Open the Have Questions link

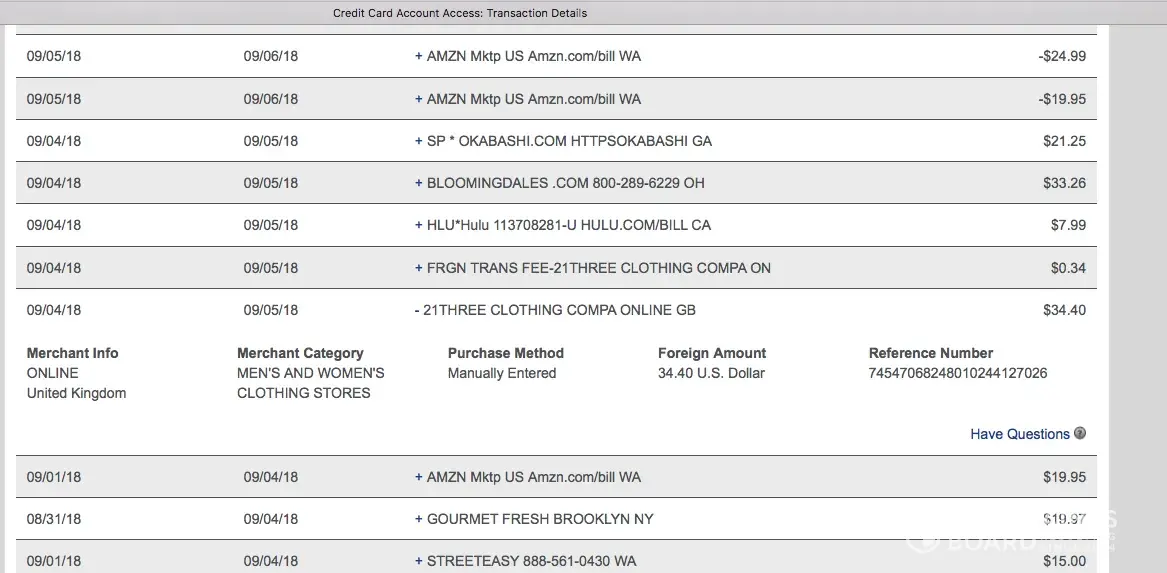coord(1019,434)
